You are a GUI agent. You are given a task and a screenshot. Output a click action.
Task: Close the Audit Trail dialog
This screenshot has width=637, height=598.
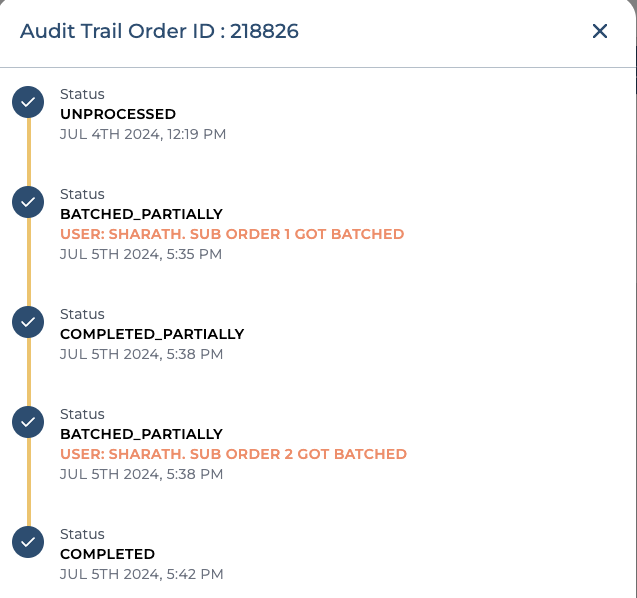coord(600,31)
